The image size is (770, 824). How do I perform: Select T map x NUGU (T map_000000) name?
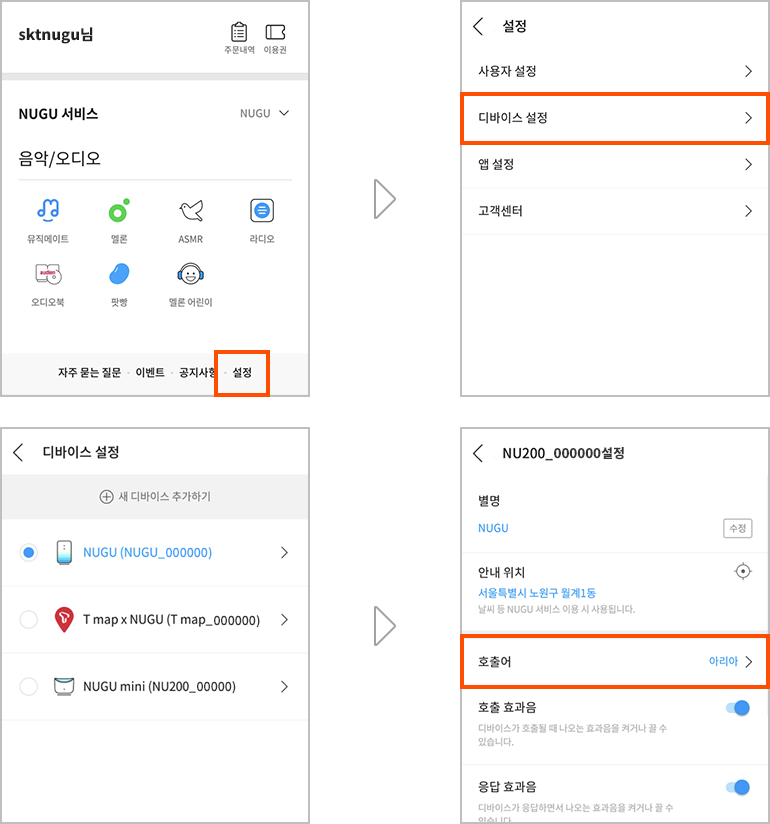click(x=171, y=620)
